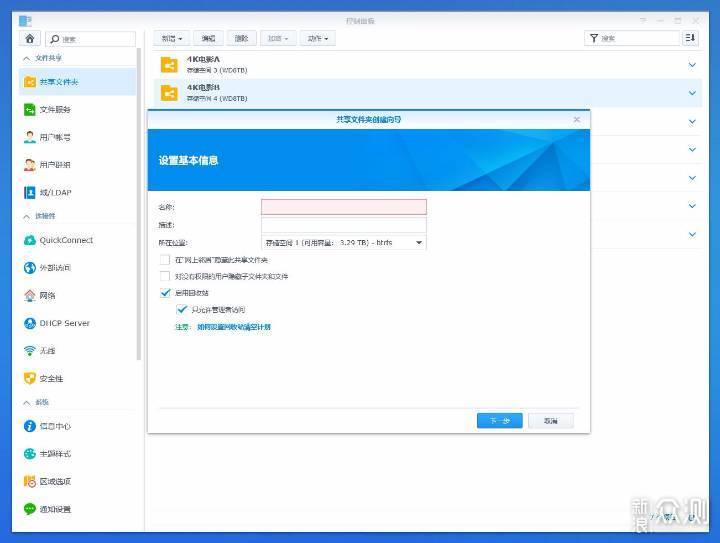The width and height of the screenshot is (720, 543).
Task: Uncheck the admin-only access checkbox
Action: pyautogui.click(x=182, y=310)
